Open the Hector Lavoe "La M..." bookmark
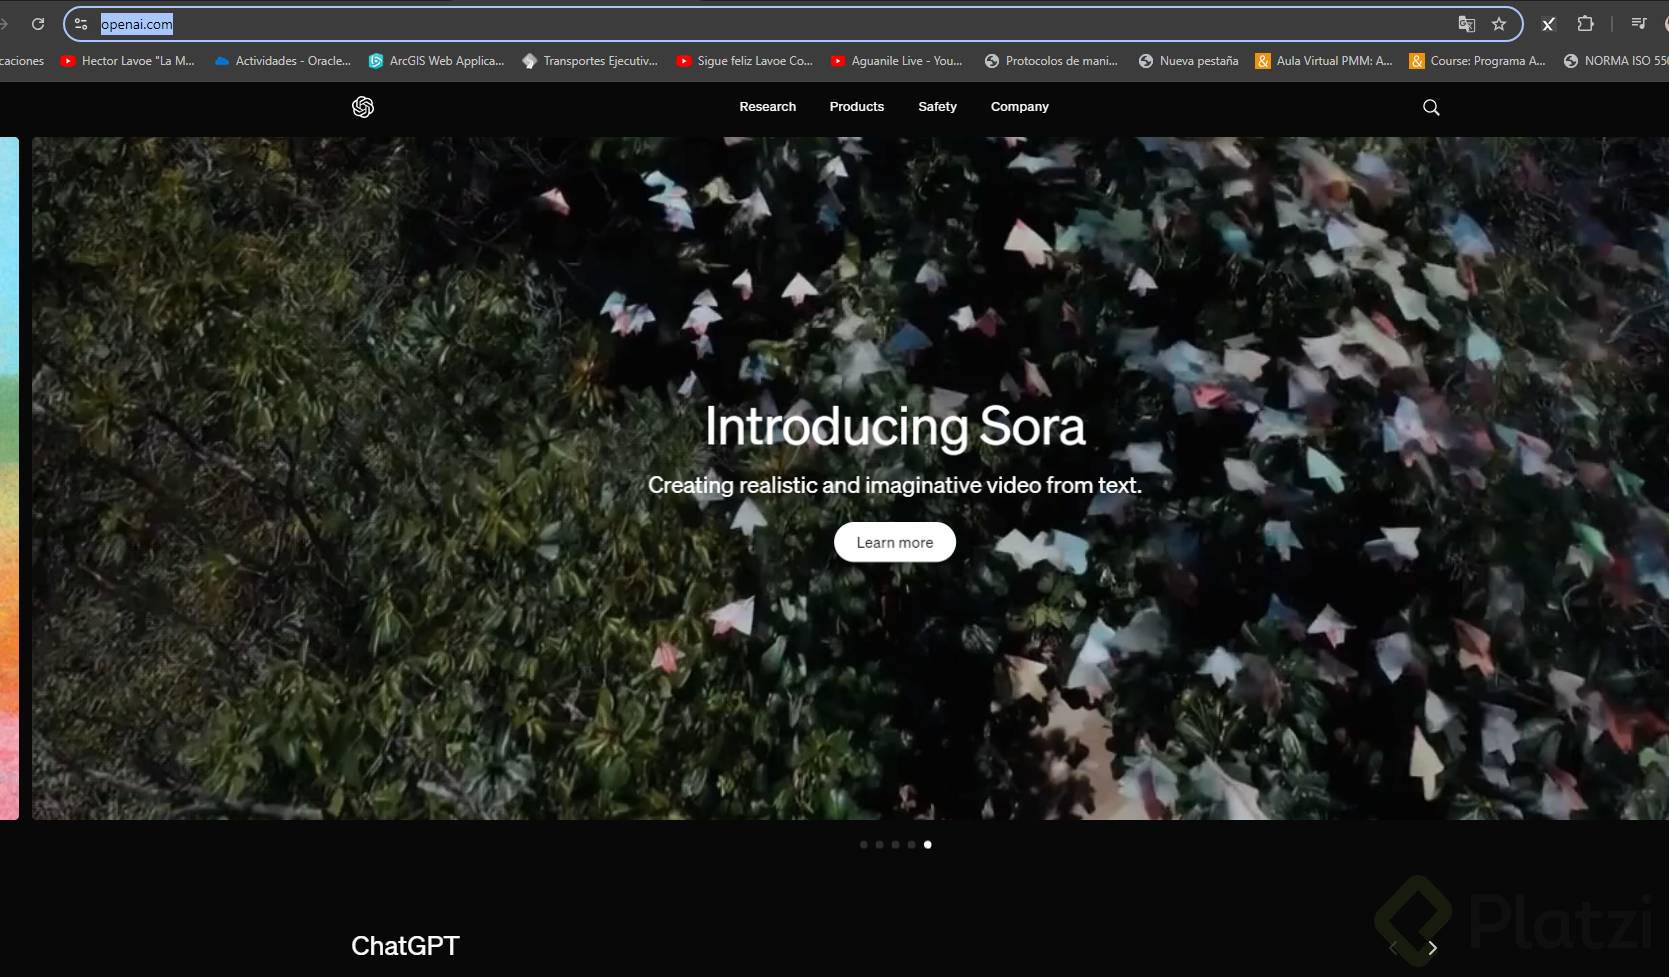1669x977 pixels. coord(127,61)
